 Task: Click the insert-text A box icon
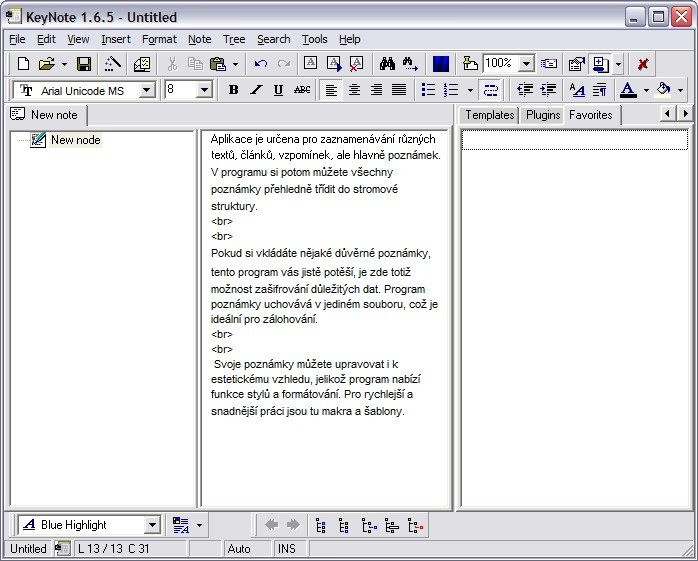(x=310, y=63)
